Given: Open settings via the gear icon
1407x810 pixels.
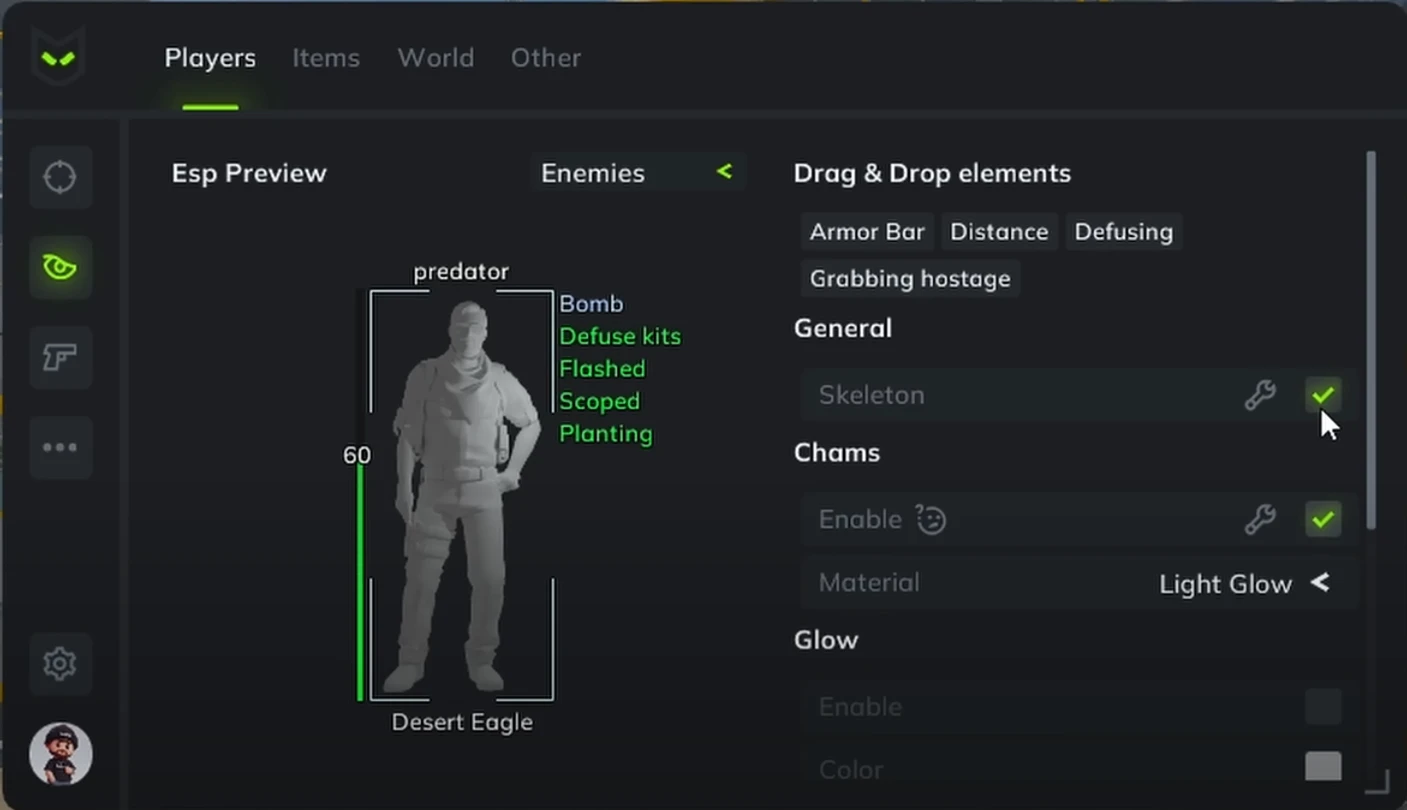Looking at the screenshot, I should (x=60, y=663).
